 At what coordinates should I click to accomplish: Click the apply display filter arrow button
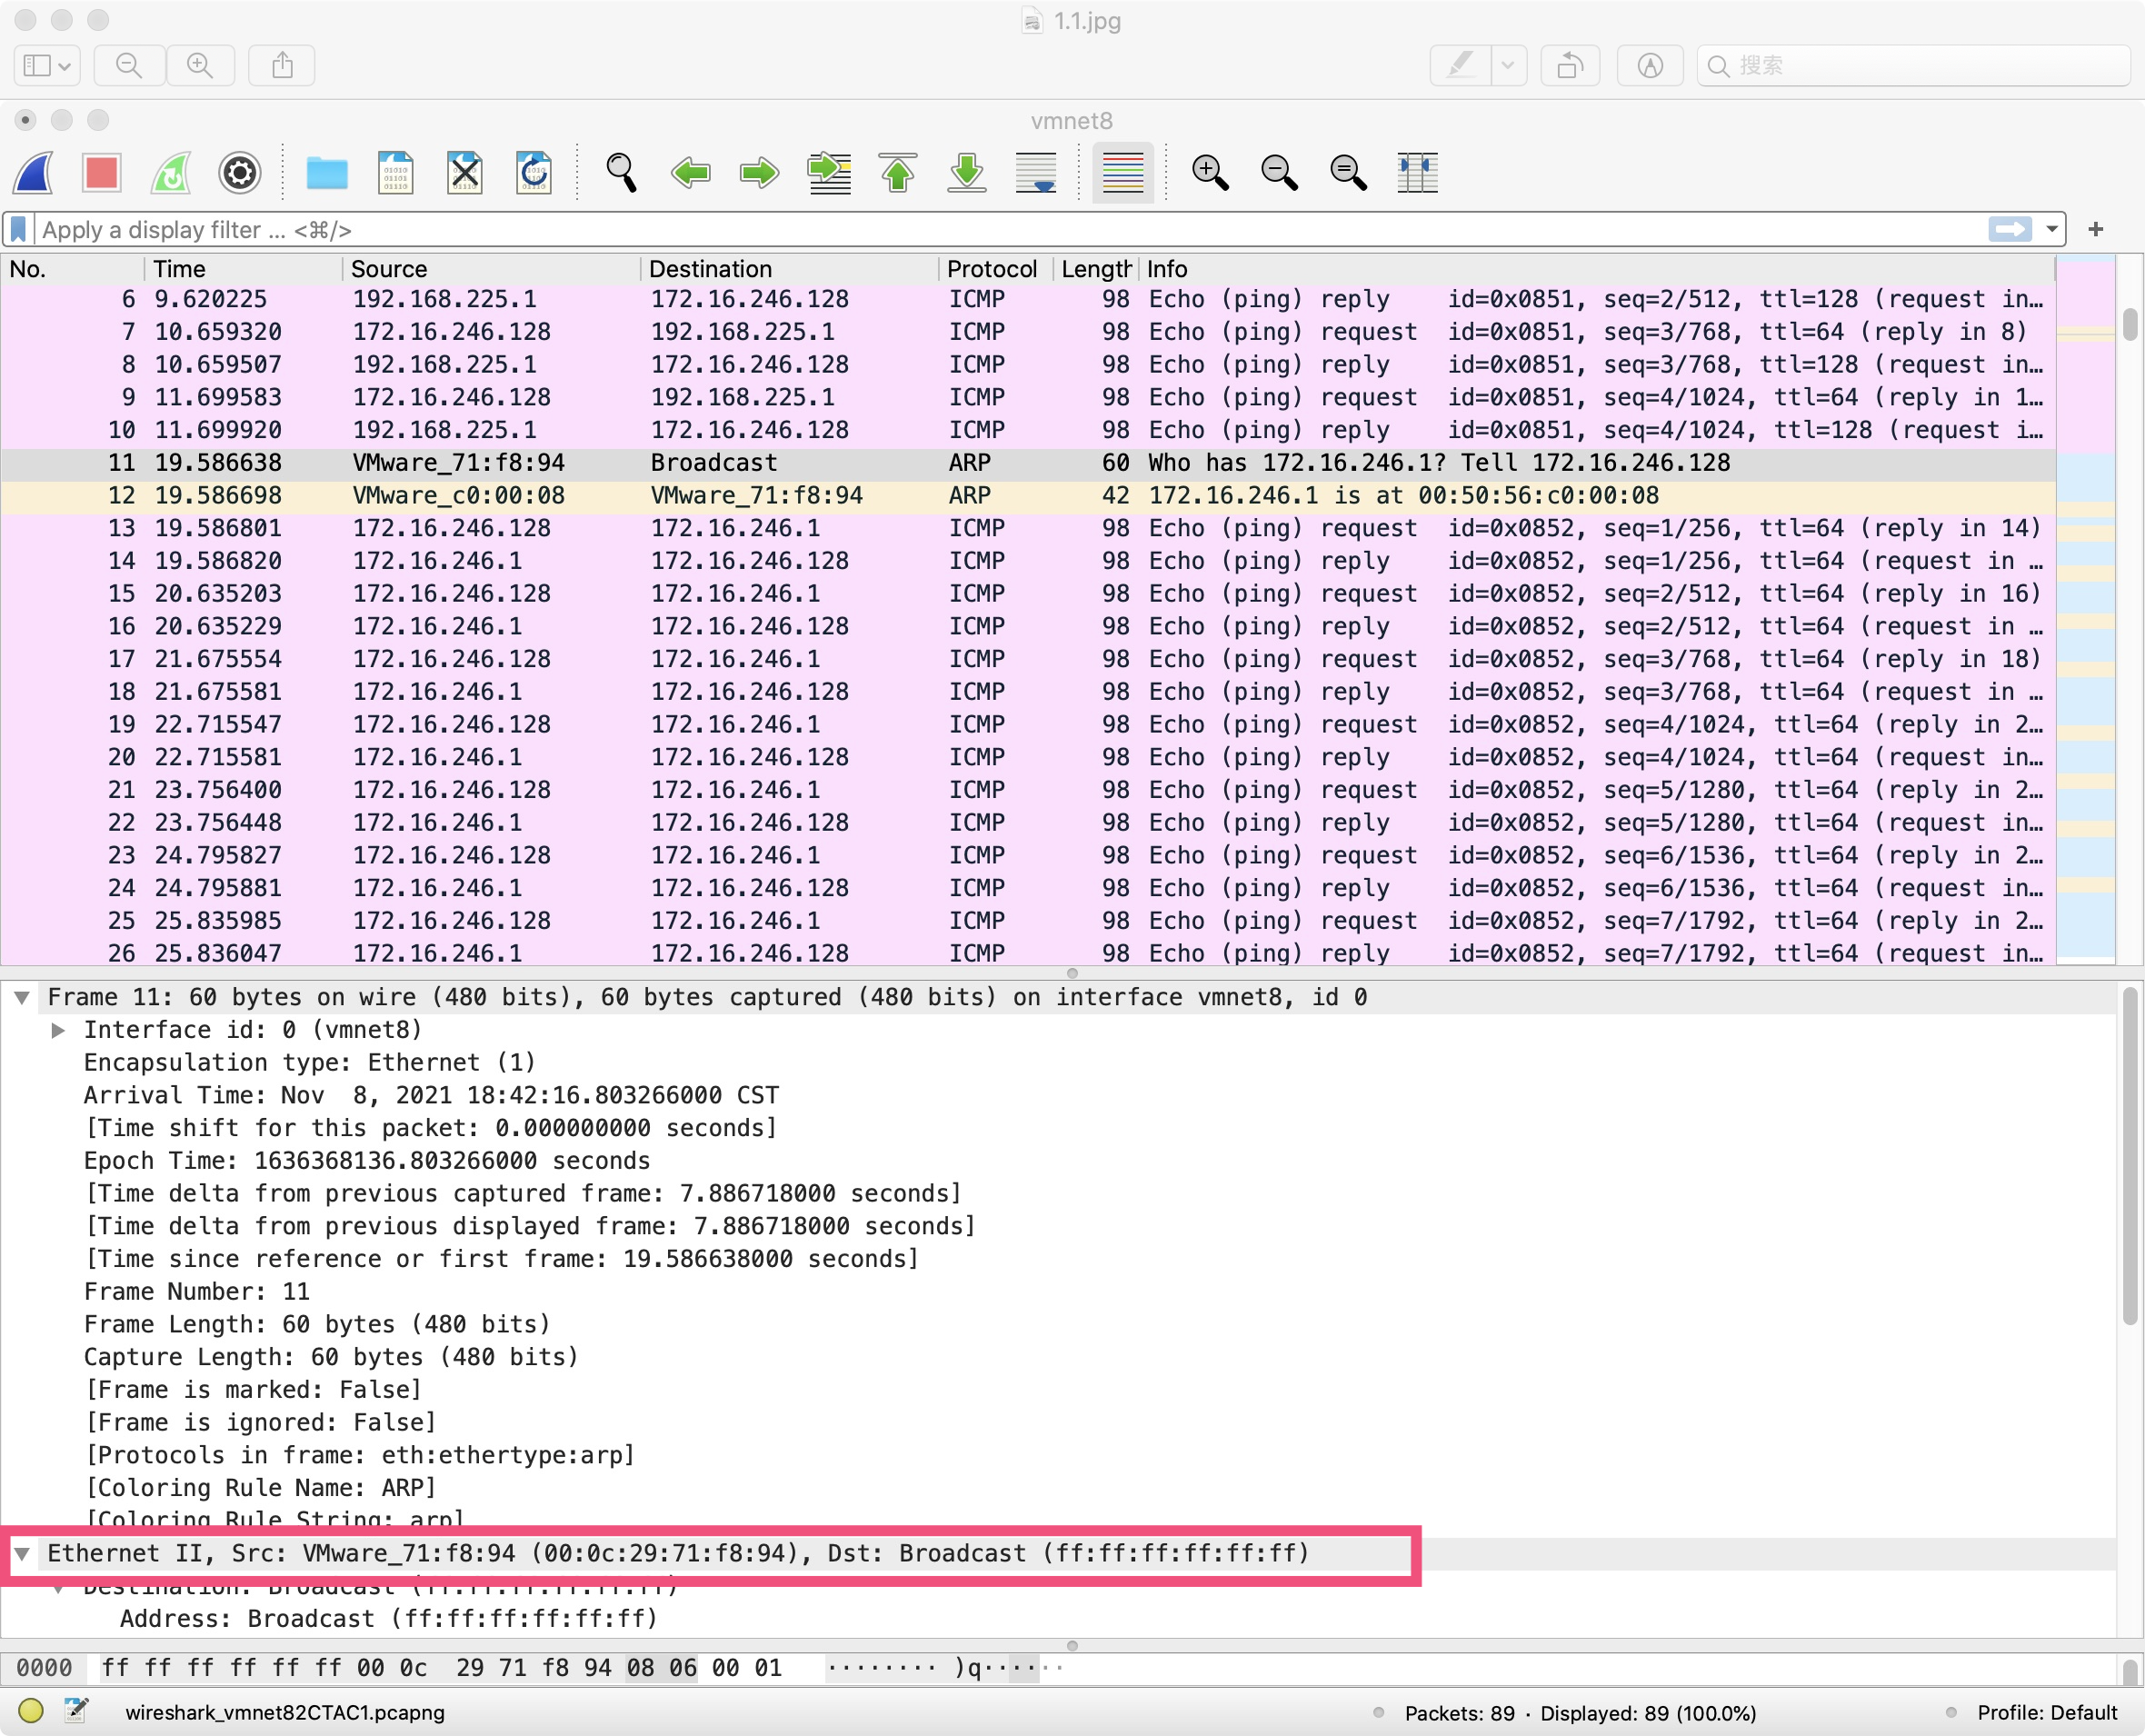coord(2010,230)
